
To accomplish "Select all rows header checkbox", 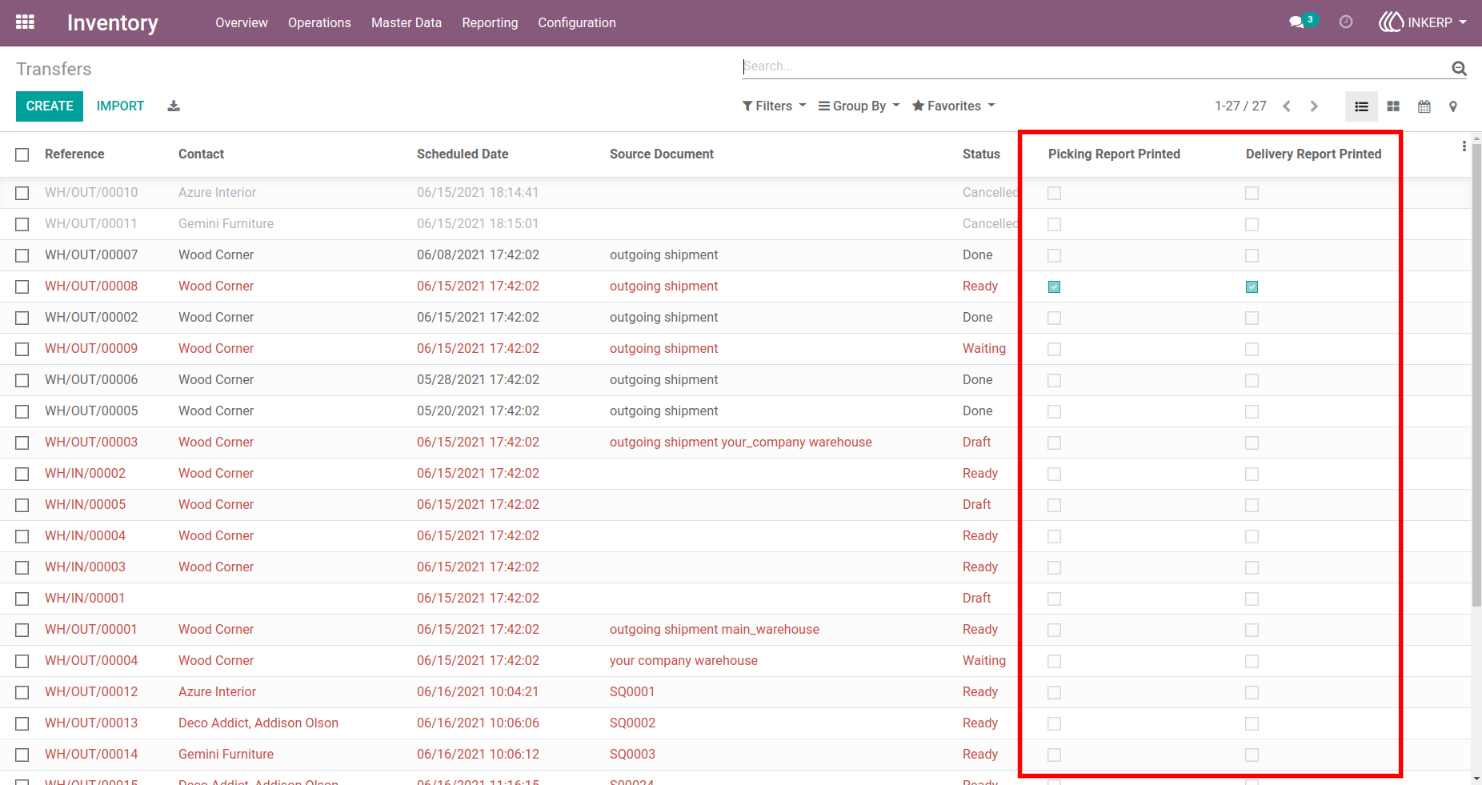I will [22, 155].
